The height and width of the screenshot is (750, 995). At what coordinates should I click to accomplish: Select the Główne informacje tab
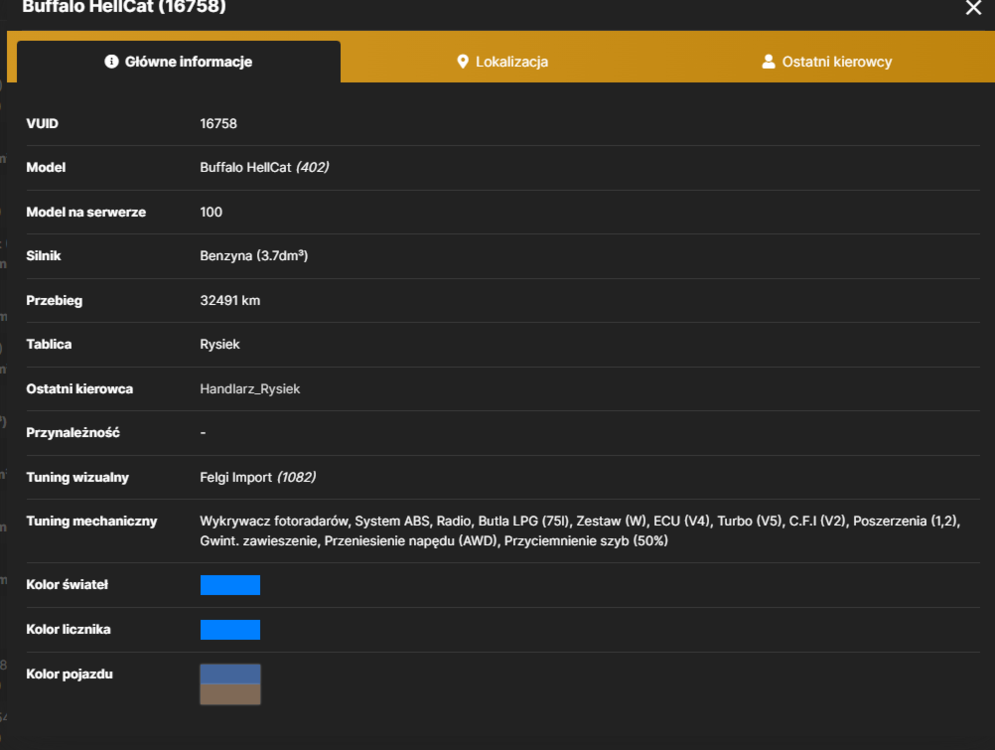pos(178,62)
